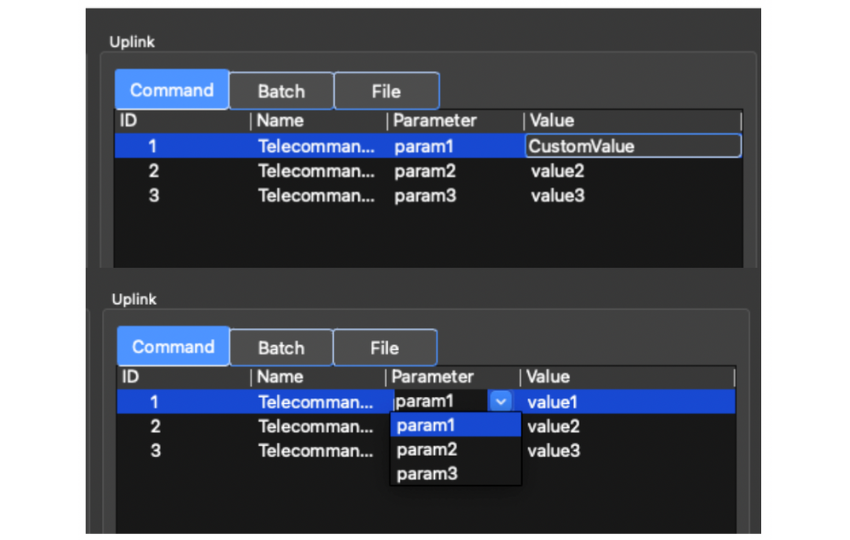Select param3 in the open dropdown list

[x=427, y=474]
